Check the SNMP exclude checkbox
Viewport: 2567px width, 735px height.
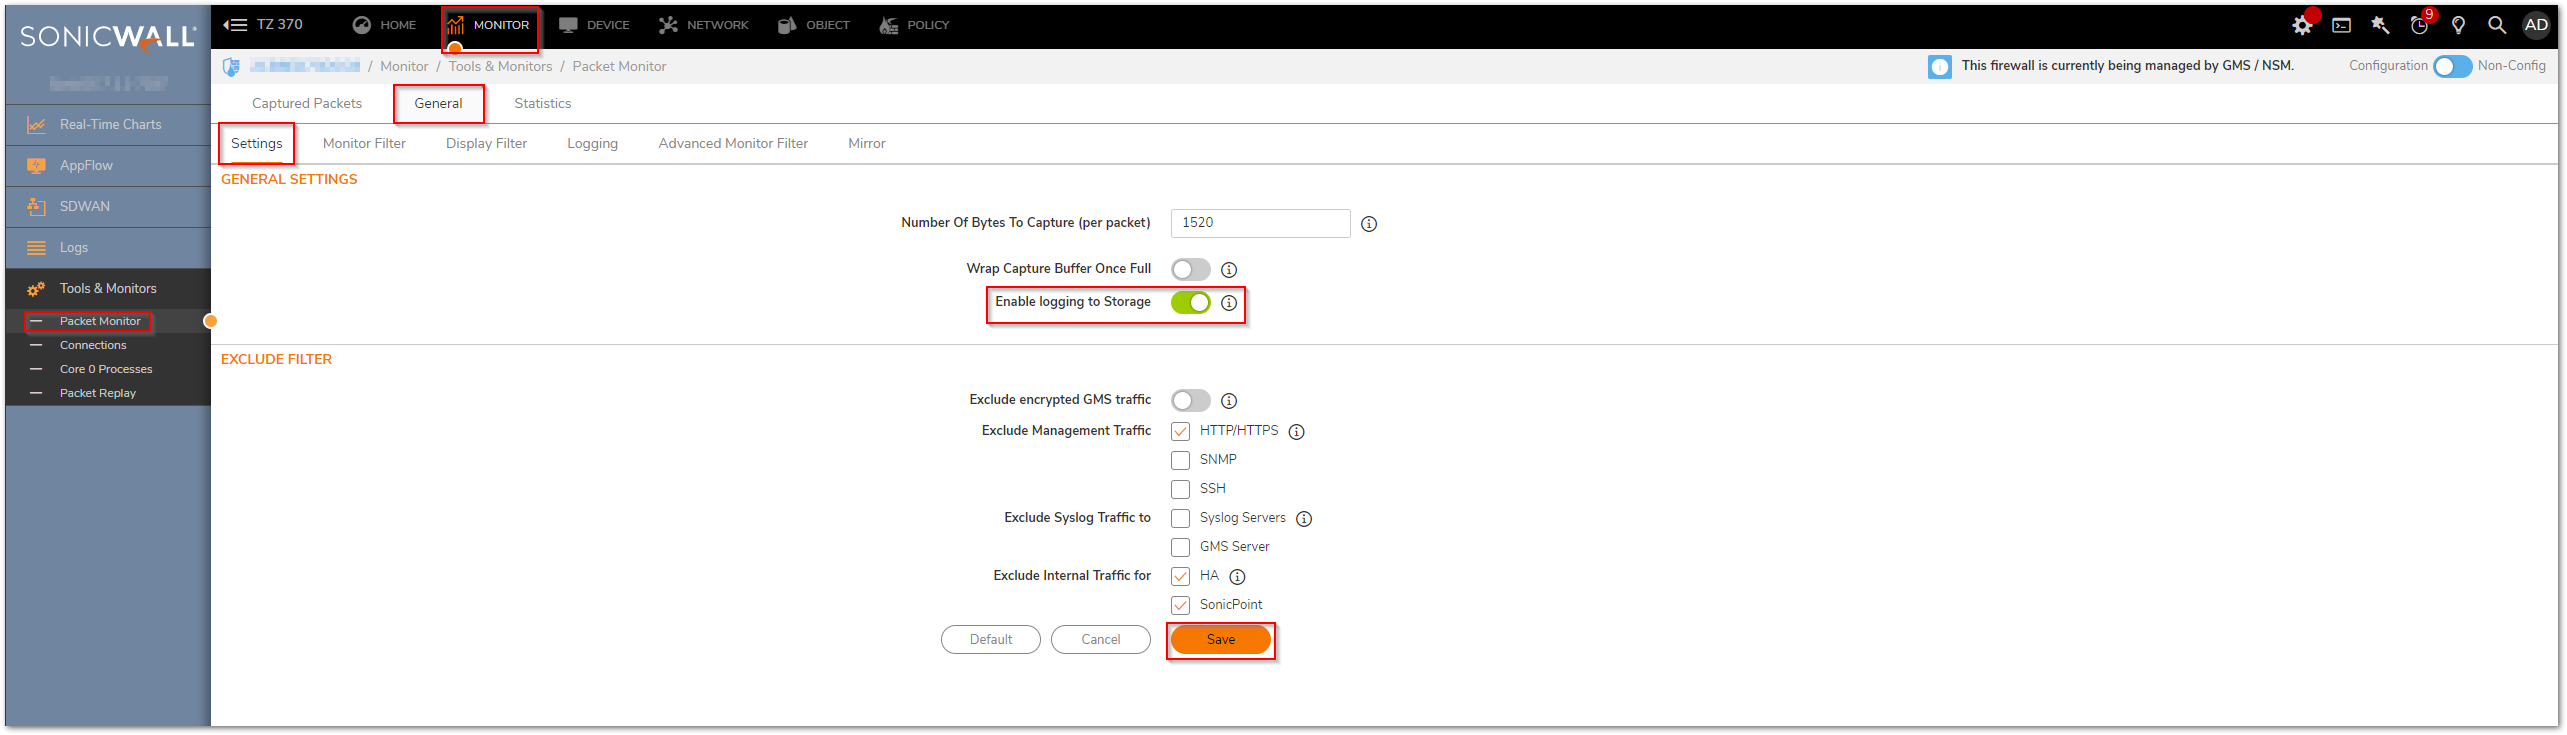pyautogui.click(x=1180, y=460)
